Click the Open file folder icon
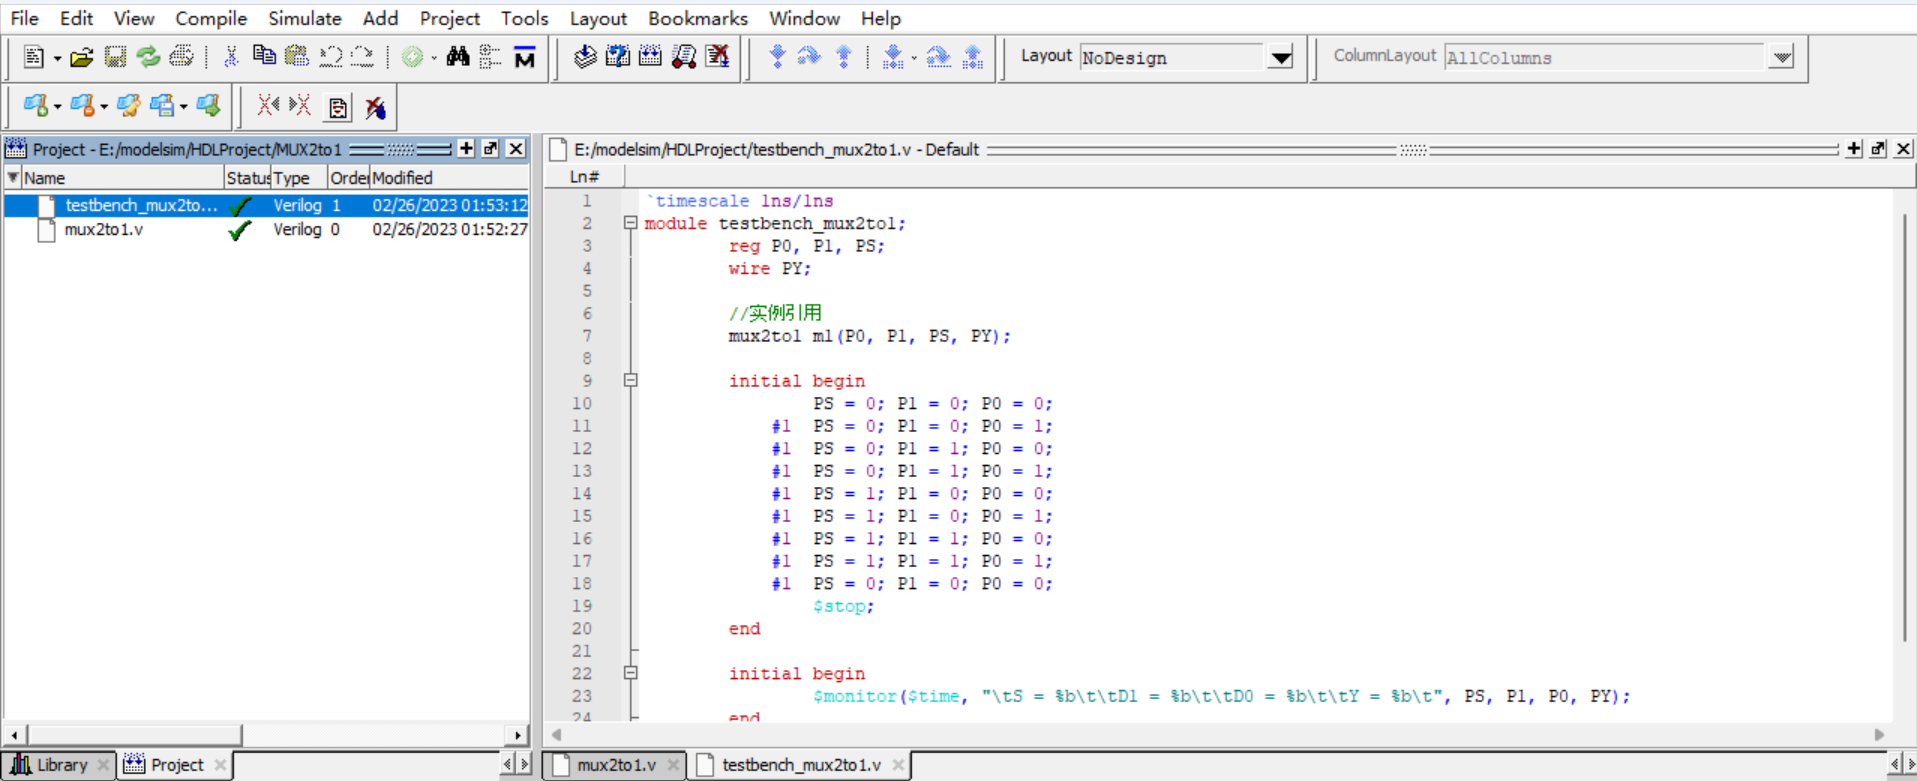Screen dimensions: 1917x781 pyautogui.click(x=82, y=57)
